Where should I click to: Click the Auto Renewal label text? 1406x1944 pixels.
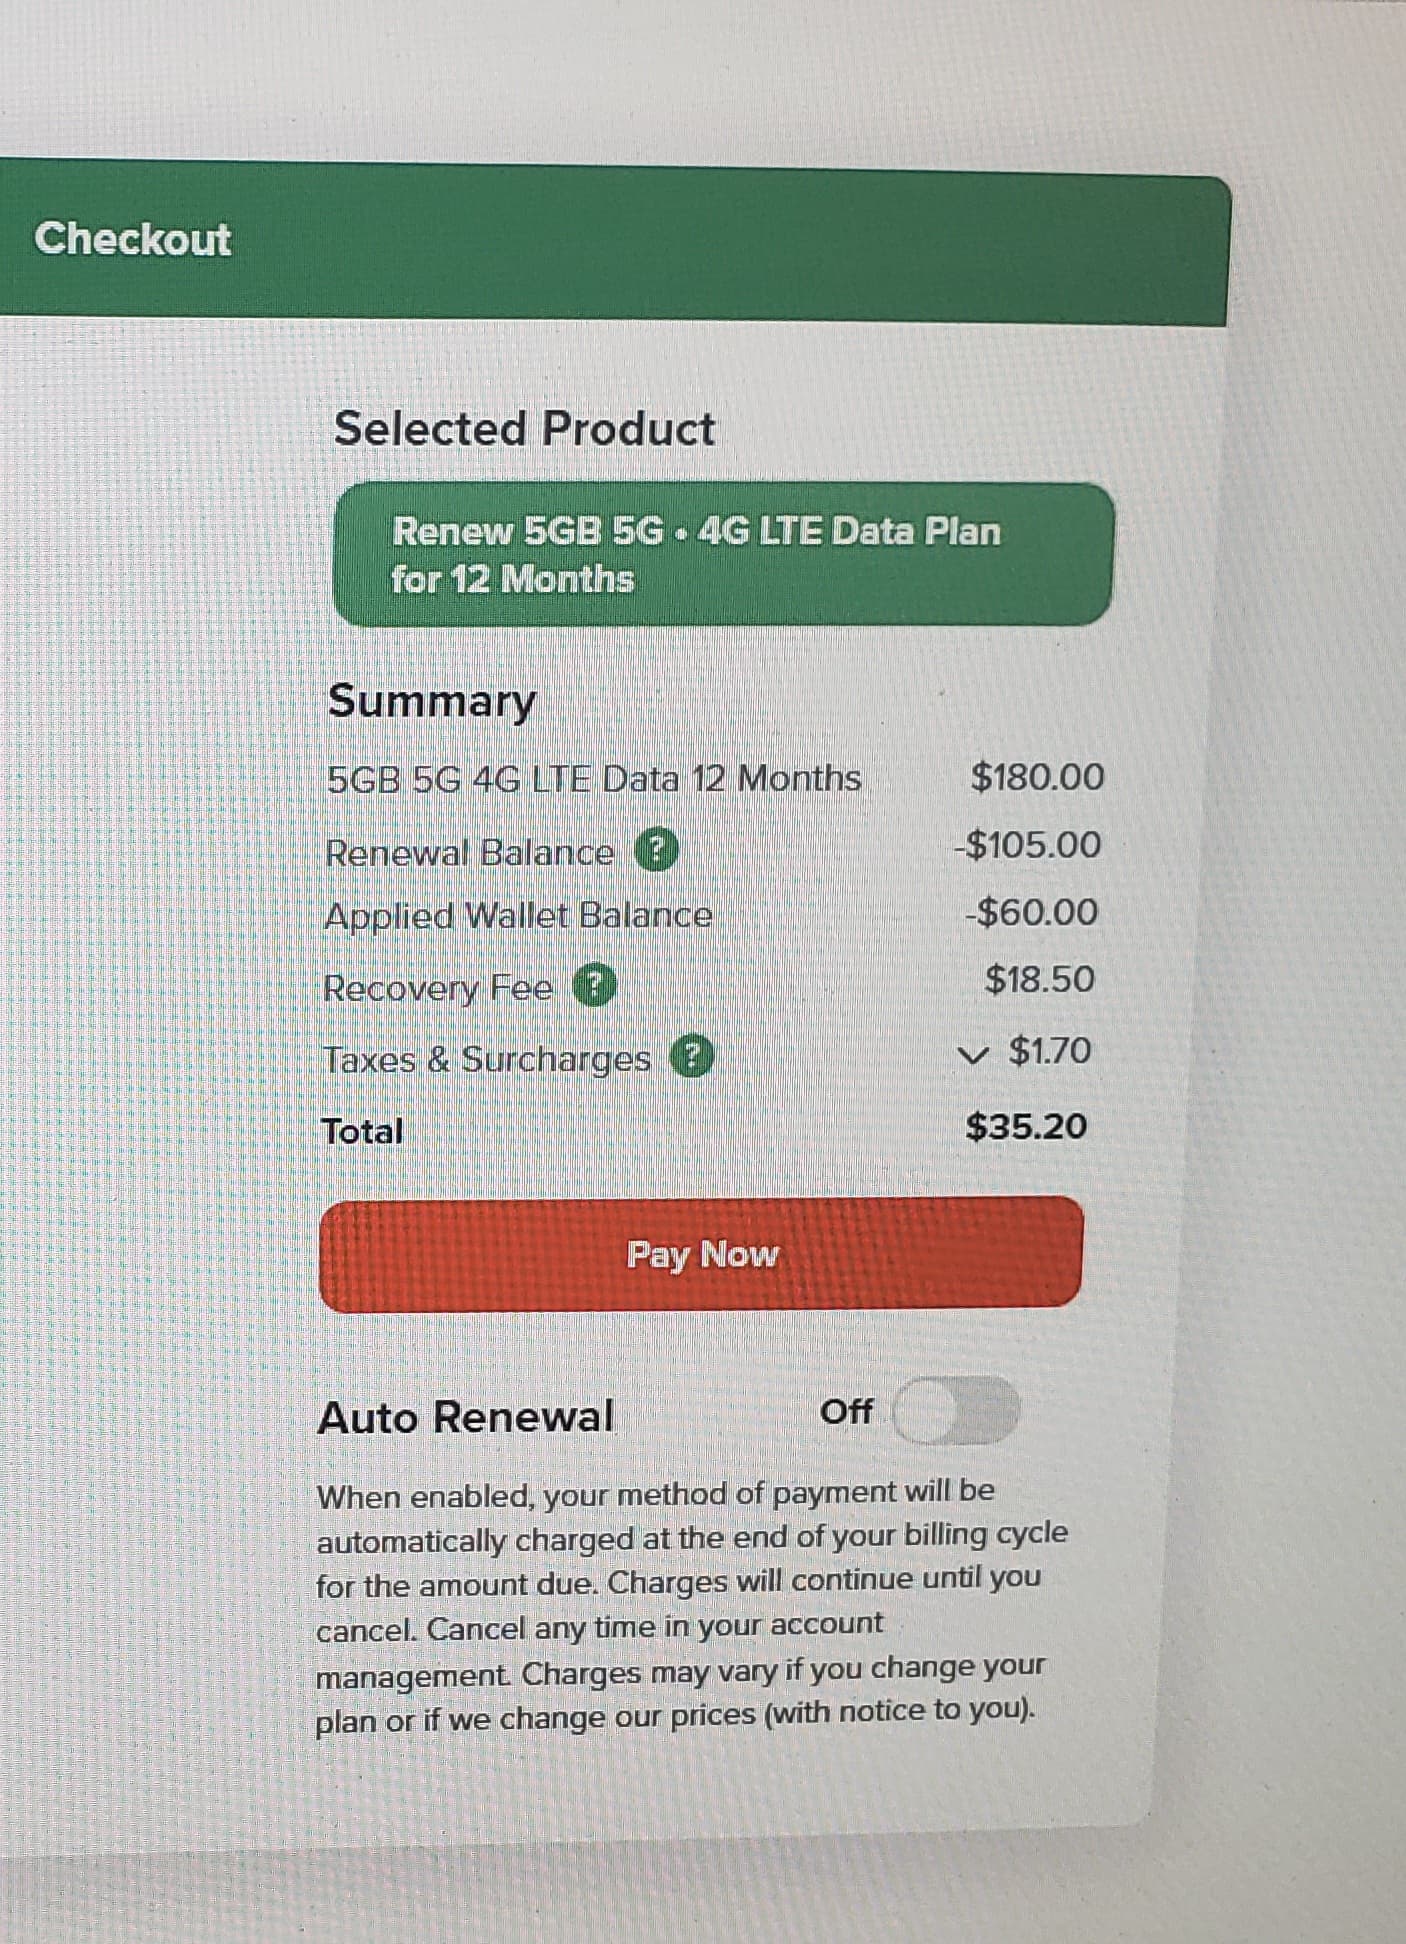tap(465, 1417)
